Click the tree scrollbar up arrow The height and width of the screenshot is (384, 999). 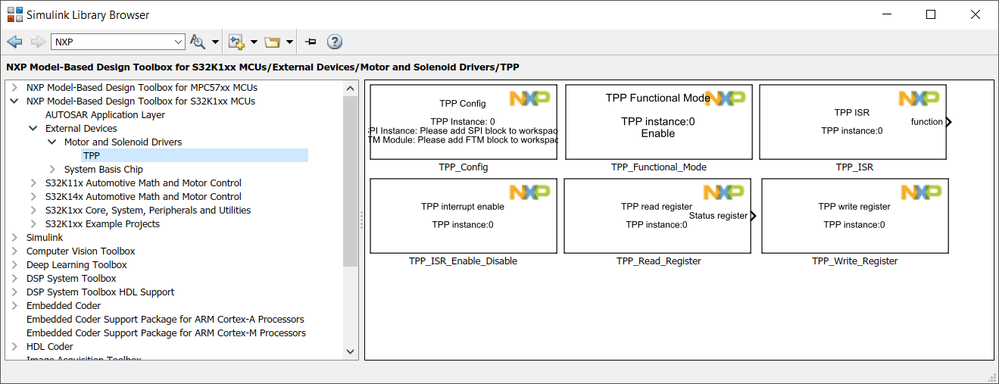point(350,88)
